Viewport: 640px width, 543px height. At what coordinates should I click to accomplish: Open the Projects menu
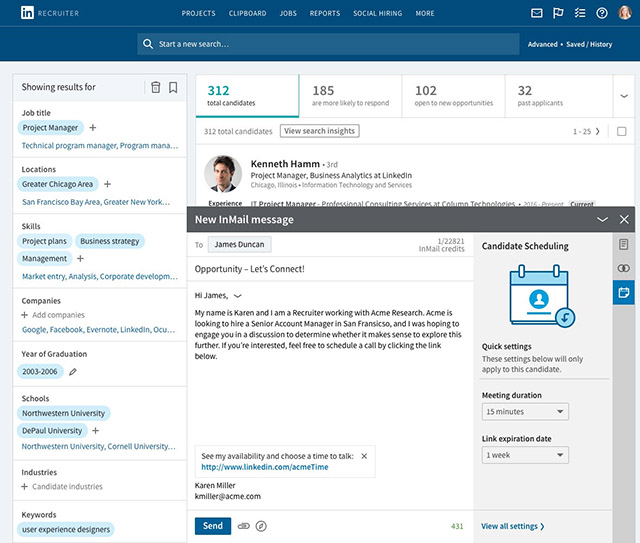198,13
